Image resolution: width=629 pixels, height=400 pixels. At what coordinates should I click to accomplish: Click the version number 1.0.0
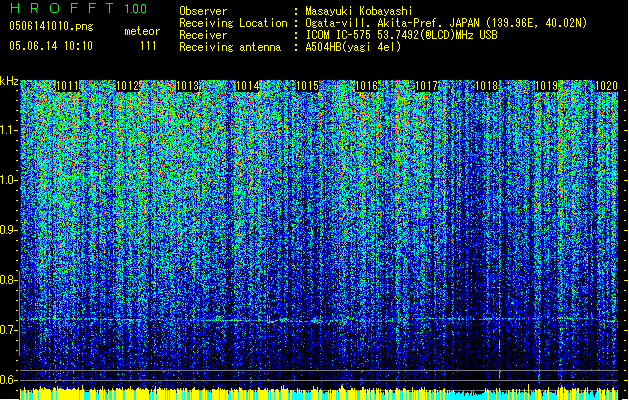136,9
